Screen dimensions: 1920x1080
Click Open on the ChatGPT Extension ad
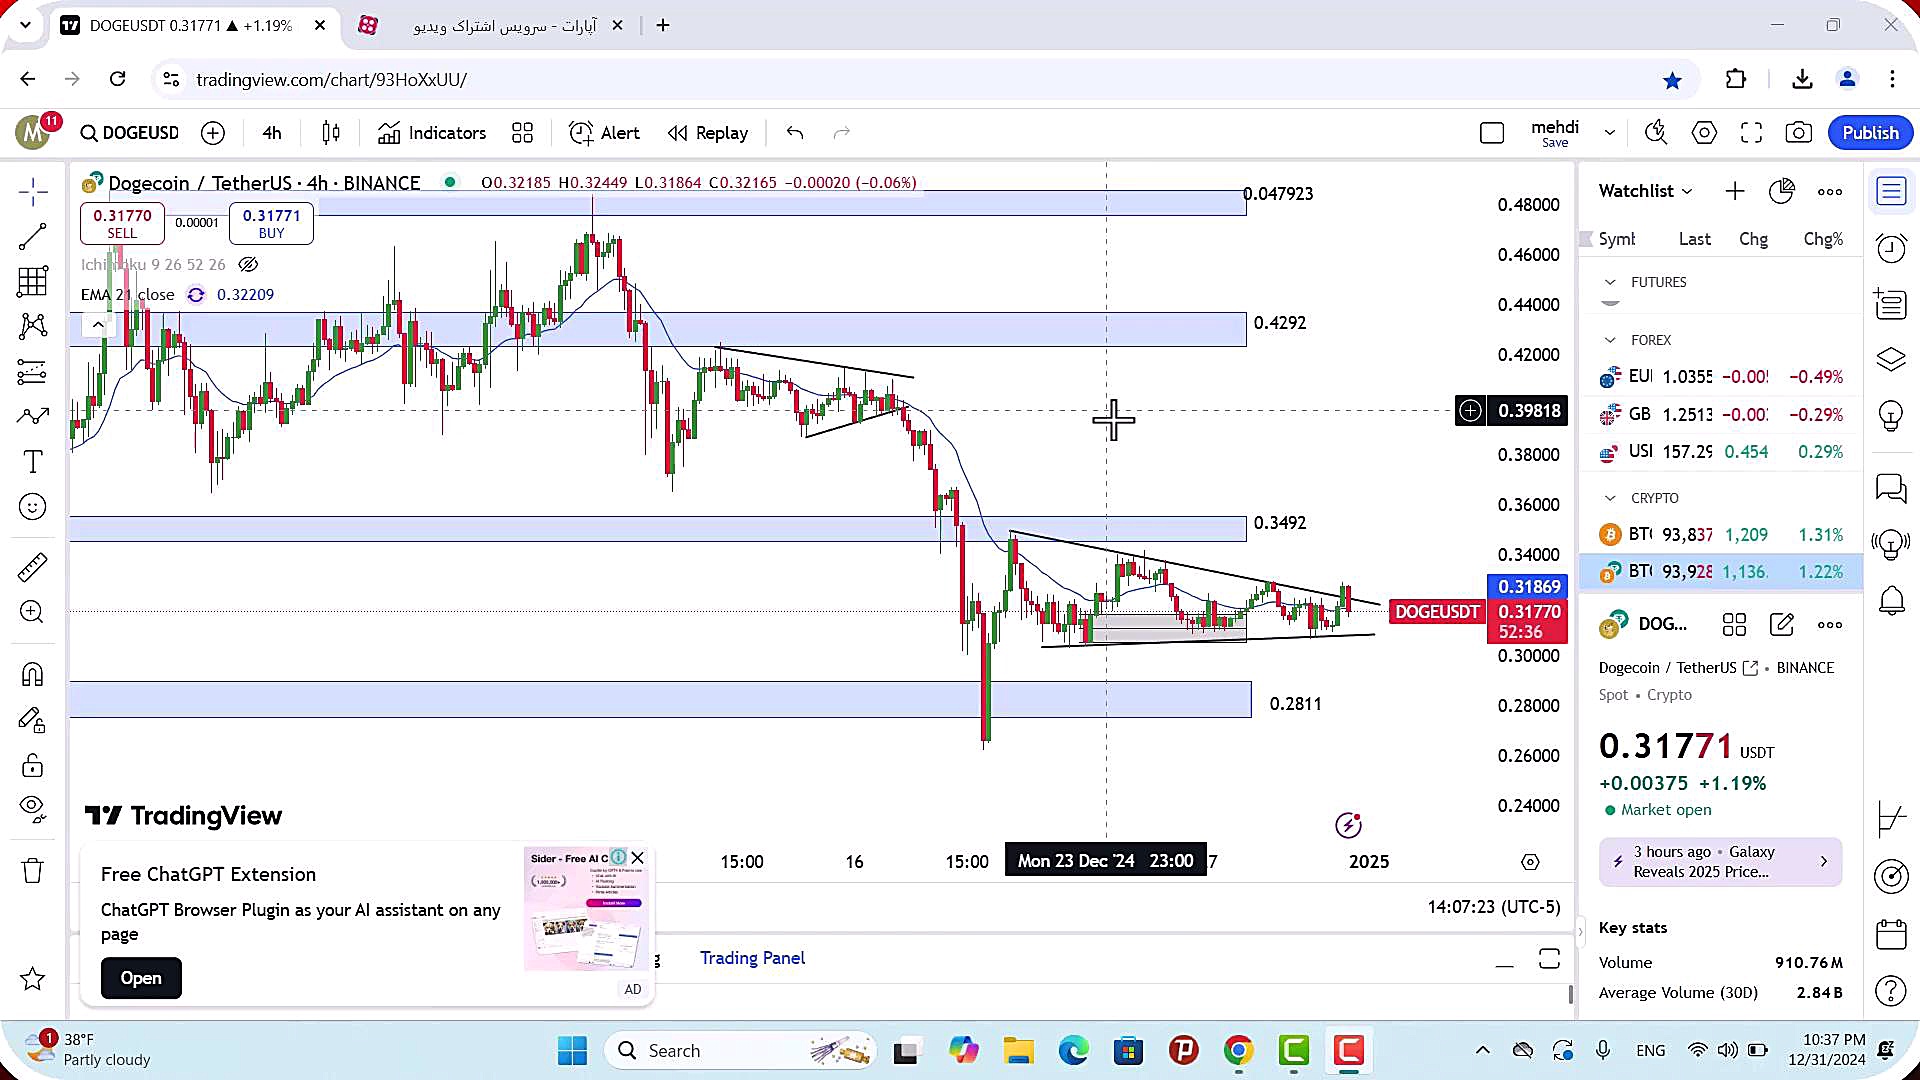[x=141, y=978]
